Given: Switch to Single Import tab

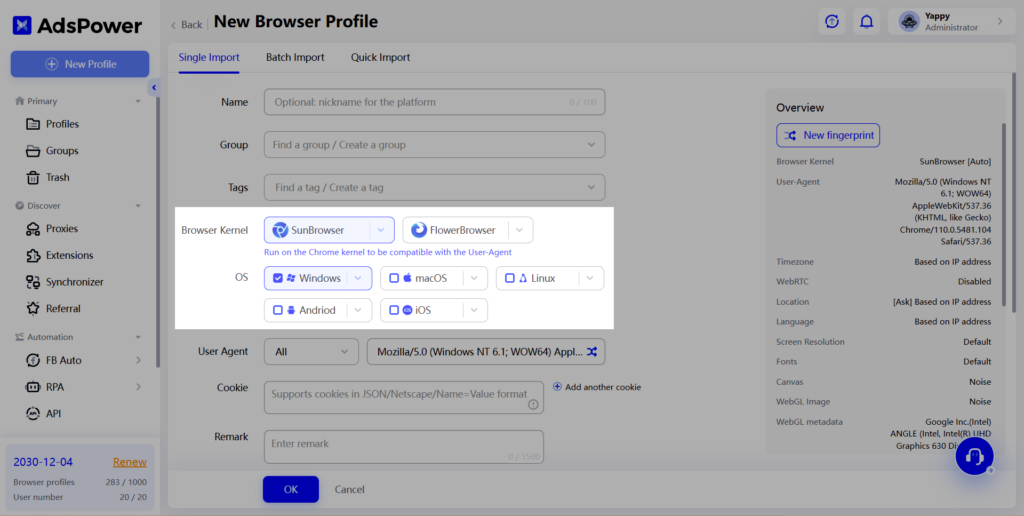Looking at the screenshot, I should pyautogui.click(x=209, y=57).
